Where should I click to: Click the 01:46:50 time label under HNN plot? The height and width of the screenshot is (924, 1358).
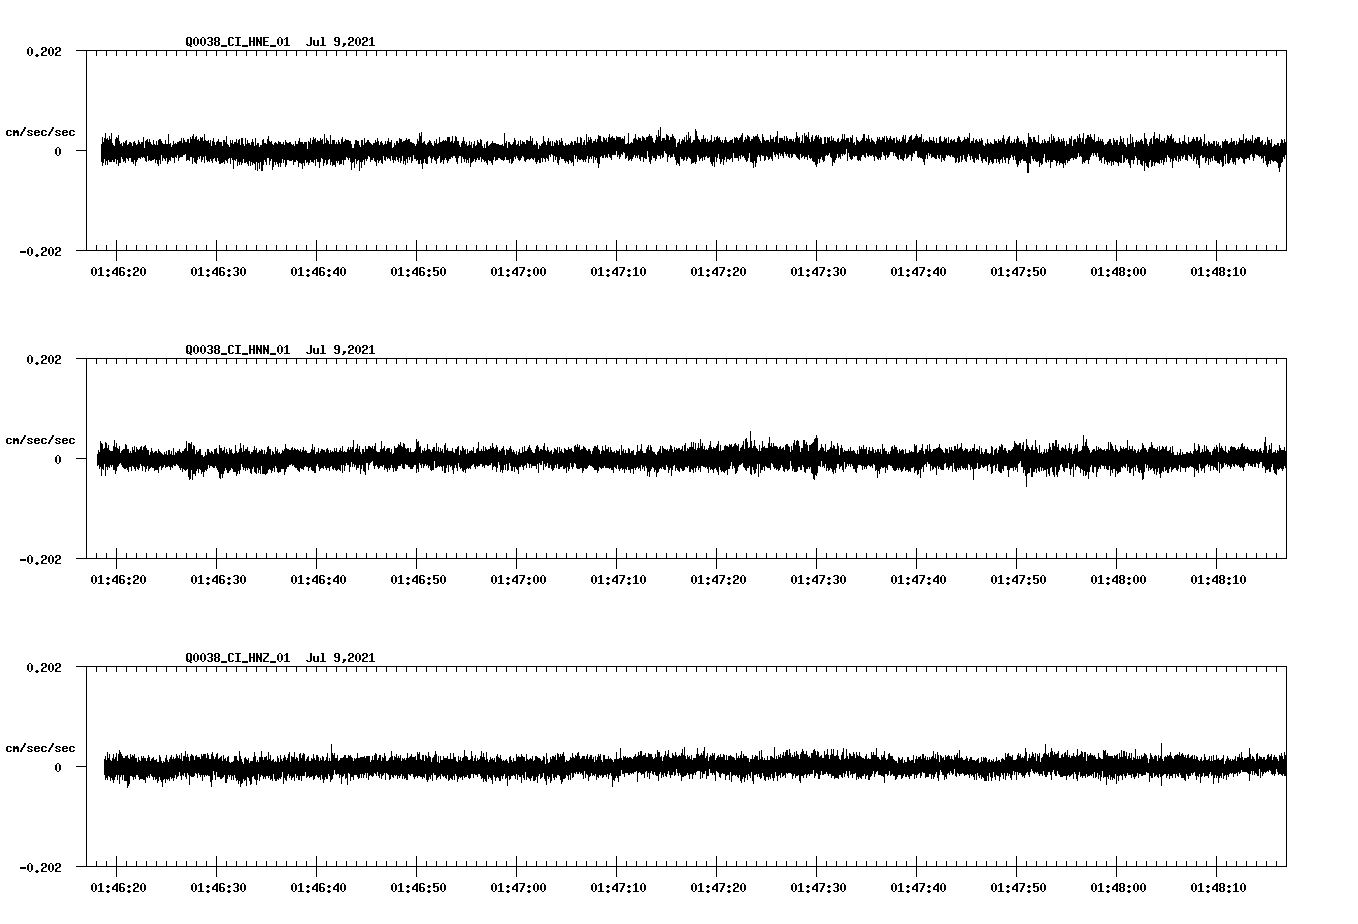(x=418, y=580)
